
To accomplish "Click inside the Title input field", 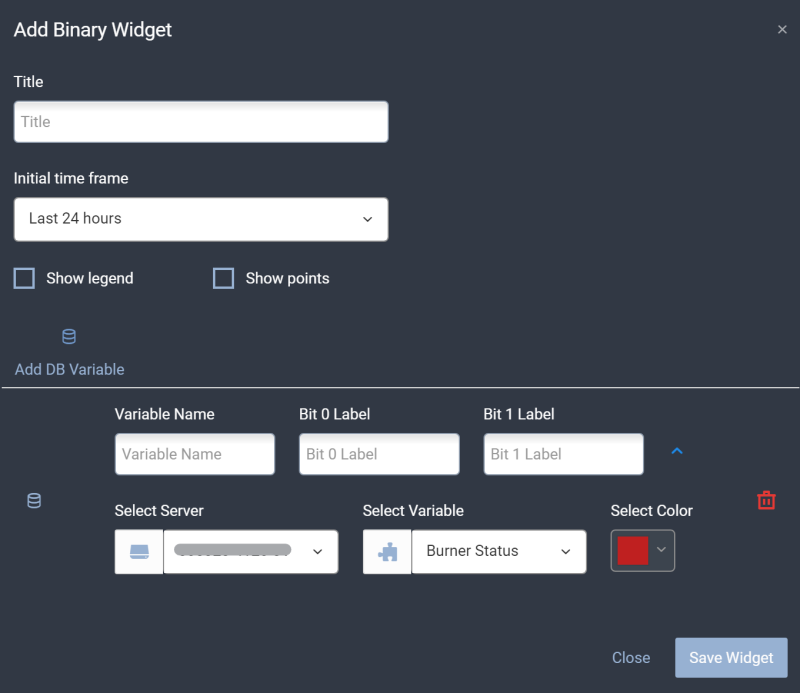I will tap(200, 121).
